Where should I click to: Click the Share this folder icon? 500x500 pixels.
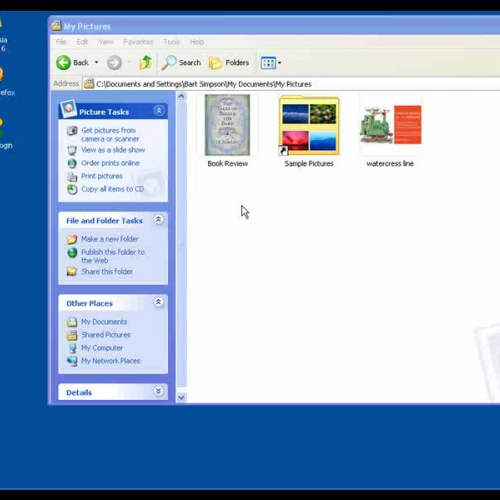pos(72,272)
